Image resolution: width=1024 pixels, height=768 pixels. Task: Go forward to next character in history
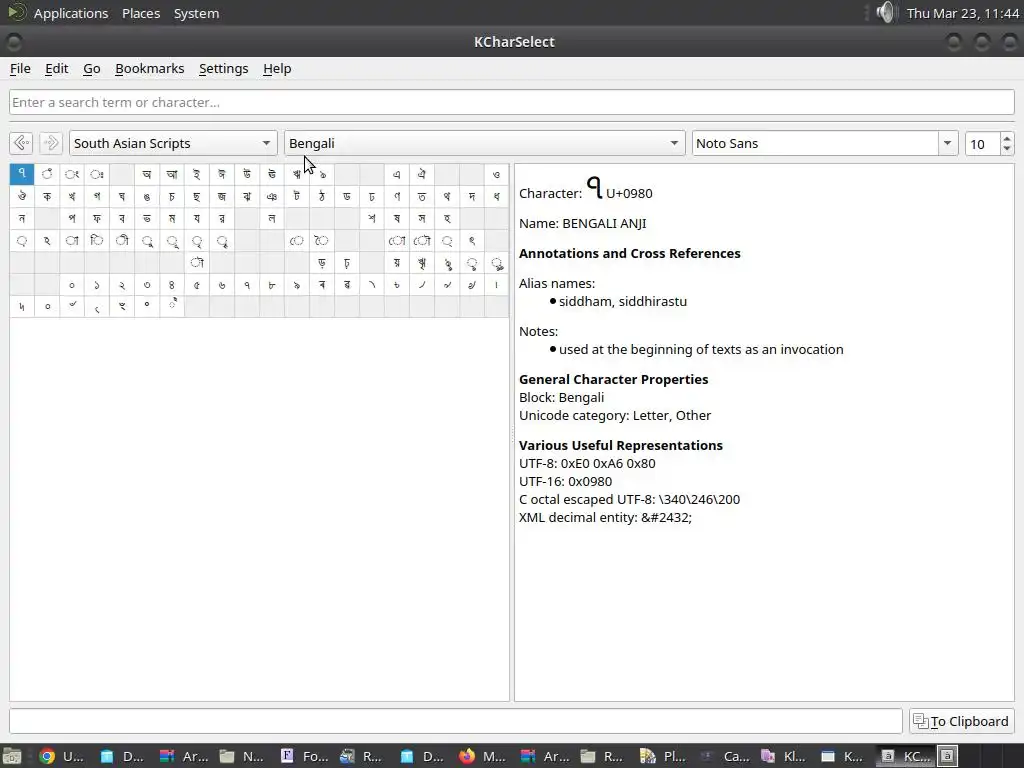coord(50,143)
